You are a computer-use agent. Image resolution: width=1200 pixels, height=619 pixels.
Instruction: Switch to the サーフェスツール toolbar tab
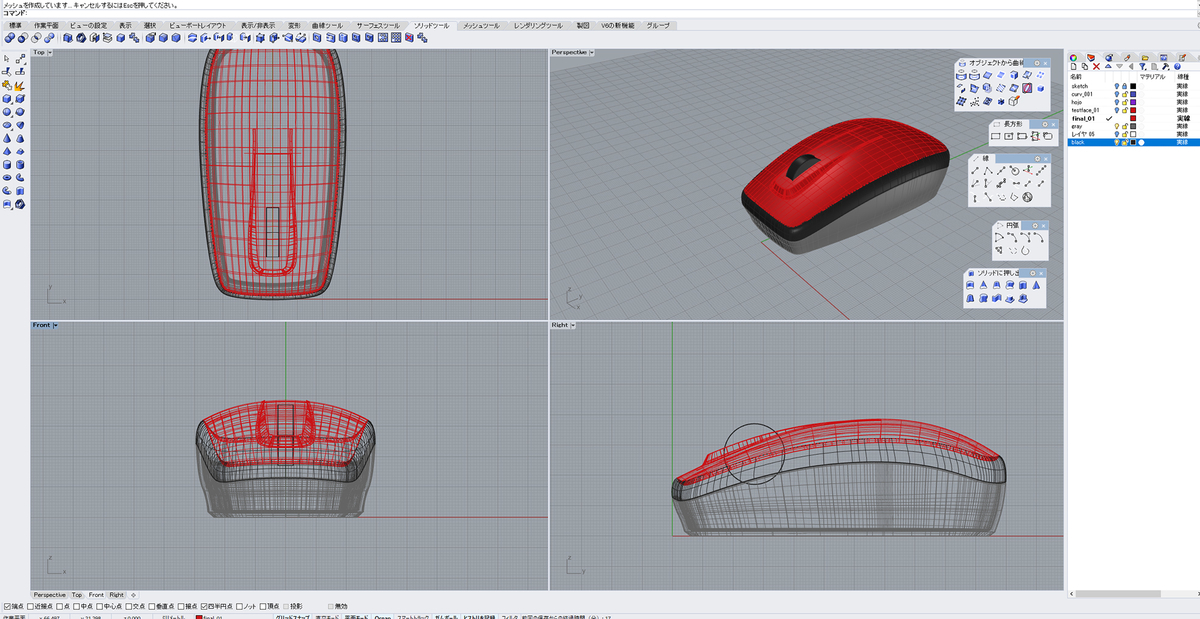tap(379, 25)
